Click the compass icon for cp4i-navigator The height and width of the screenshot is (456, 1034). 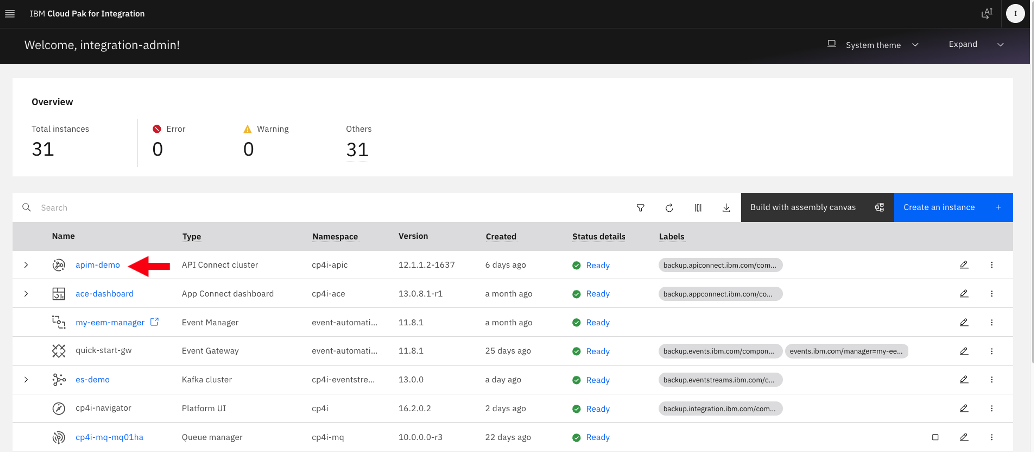pos(59,408)
